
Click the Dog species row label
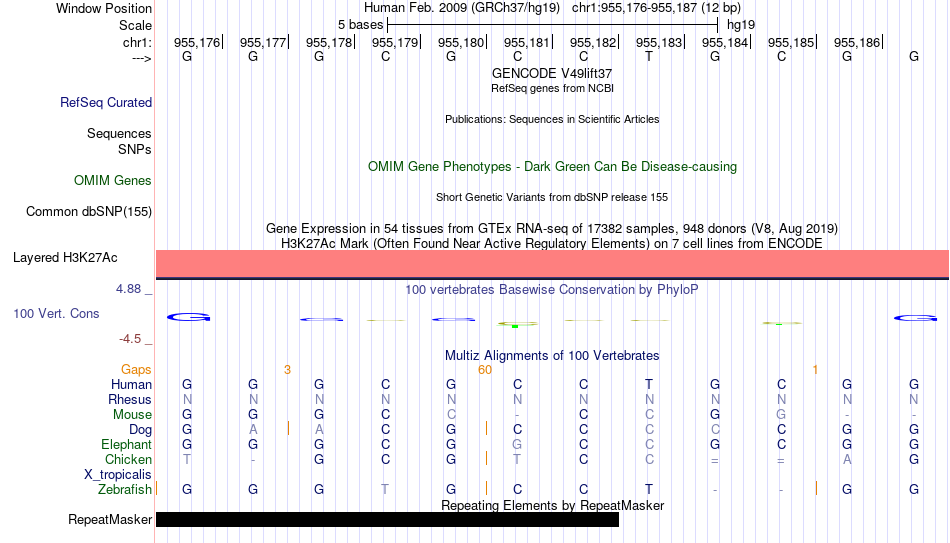(x=140, y=430)
